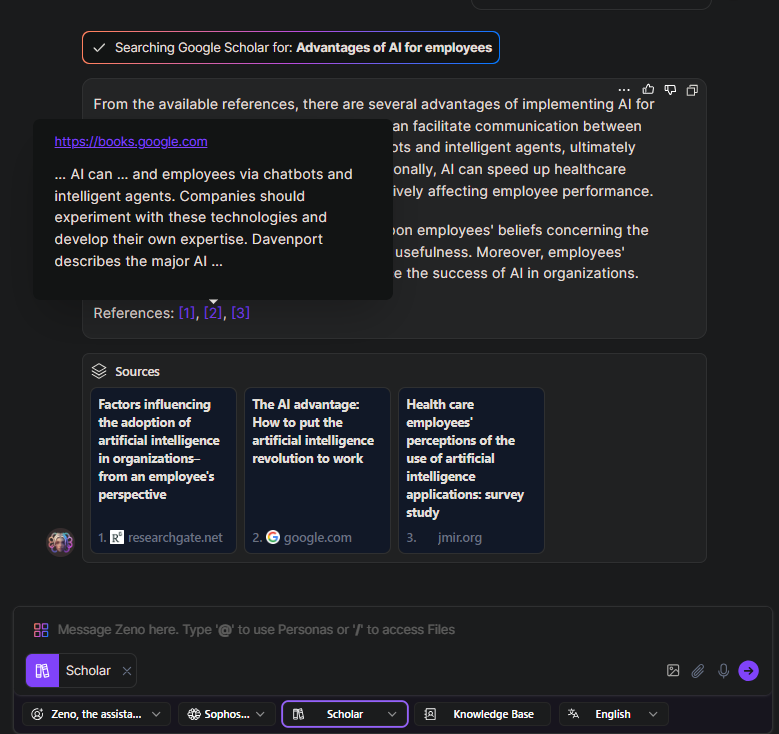779x734 pixels.
Task: Copy the response with copy icon
Action: click(x=692, y=90)
